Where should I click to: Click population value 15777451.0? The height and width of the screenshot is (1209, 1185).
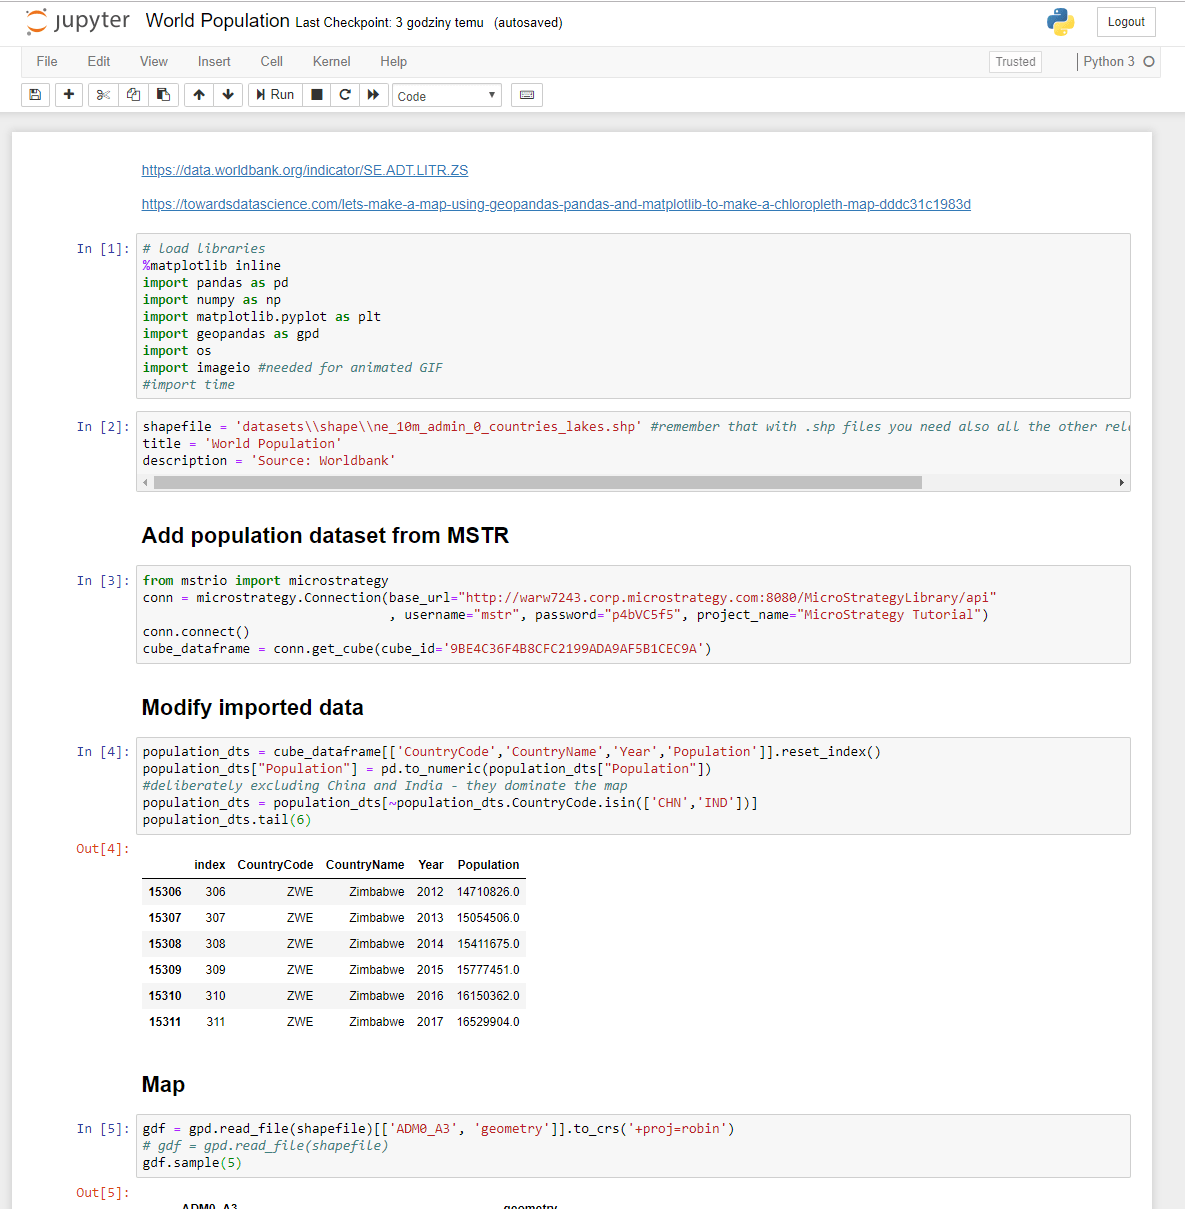pos(488,970)
